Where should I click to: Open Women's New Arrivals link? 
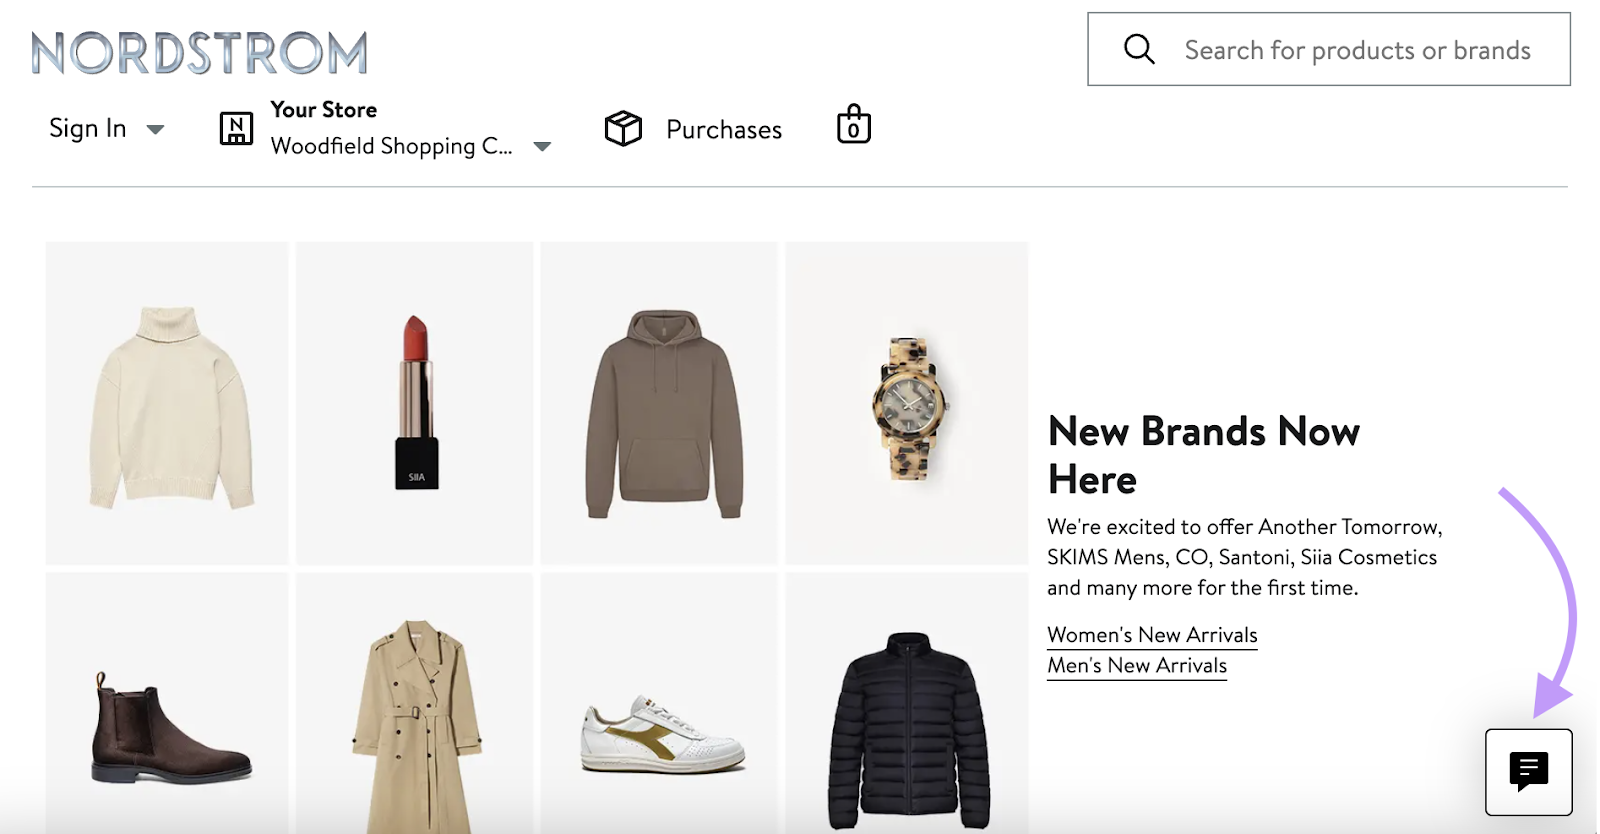pyautogui.click(x=1152, y=635)
